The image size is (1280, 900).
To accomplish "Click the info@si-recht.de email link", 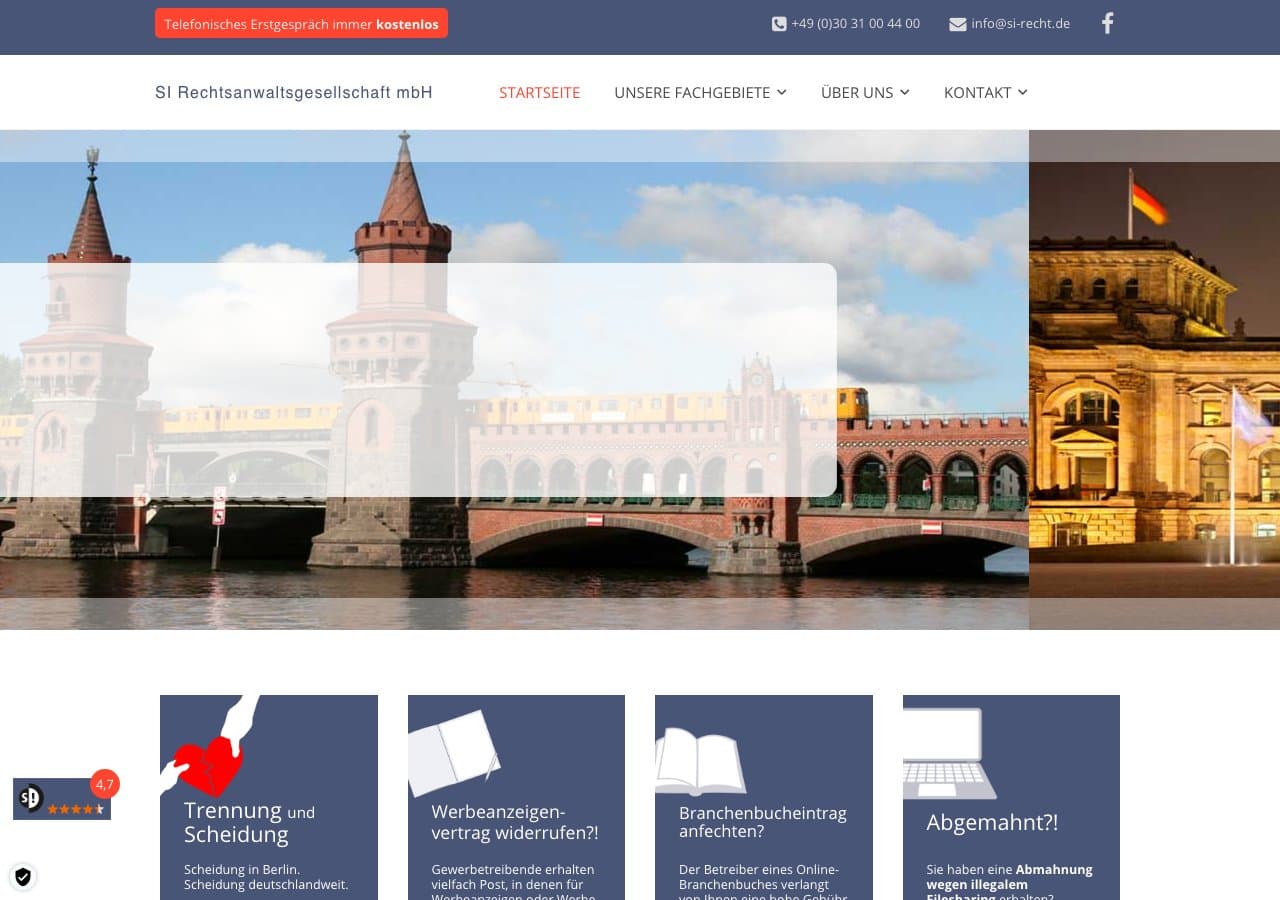I will click(1020, 24).
